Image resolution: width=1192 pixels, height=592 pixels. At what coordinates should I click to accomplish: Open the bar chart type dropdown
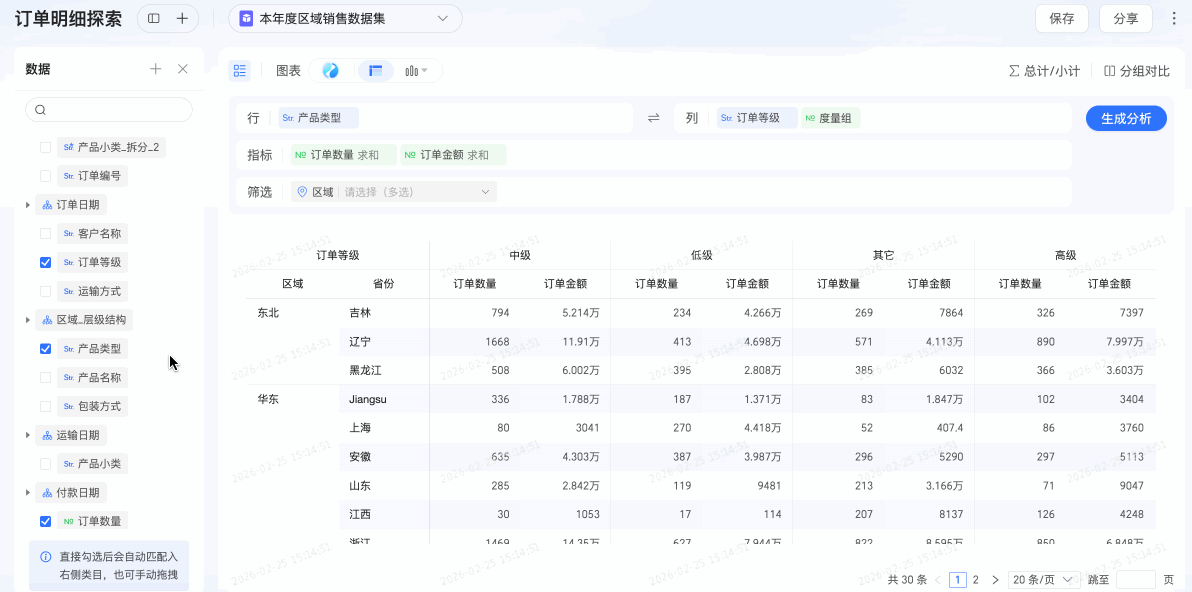pyautogui.click(x=417, y=71)
